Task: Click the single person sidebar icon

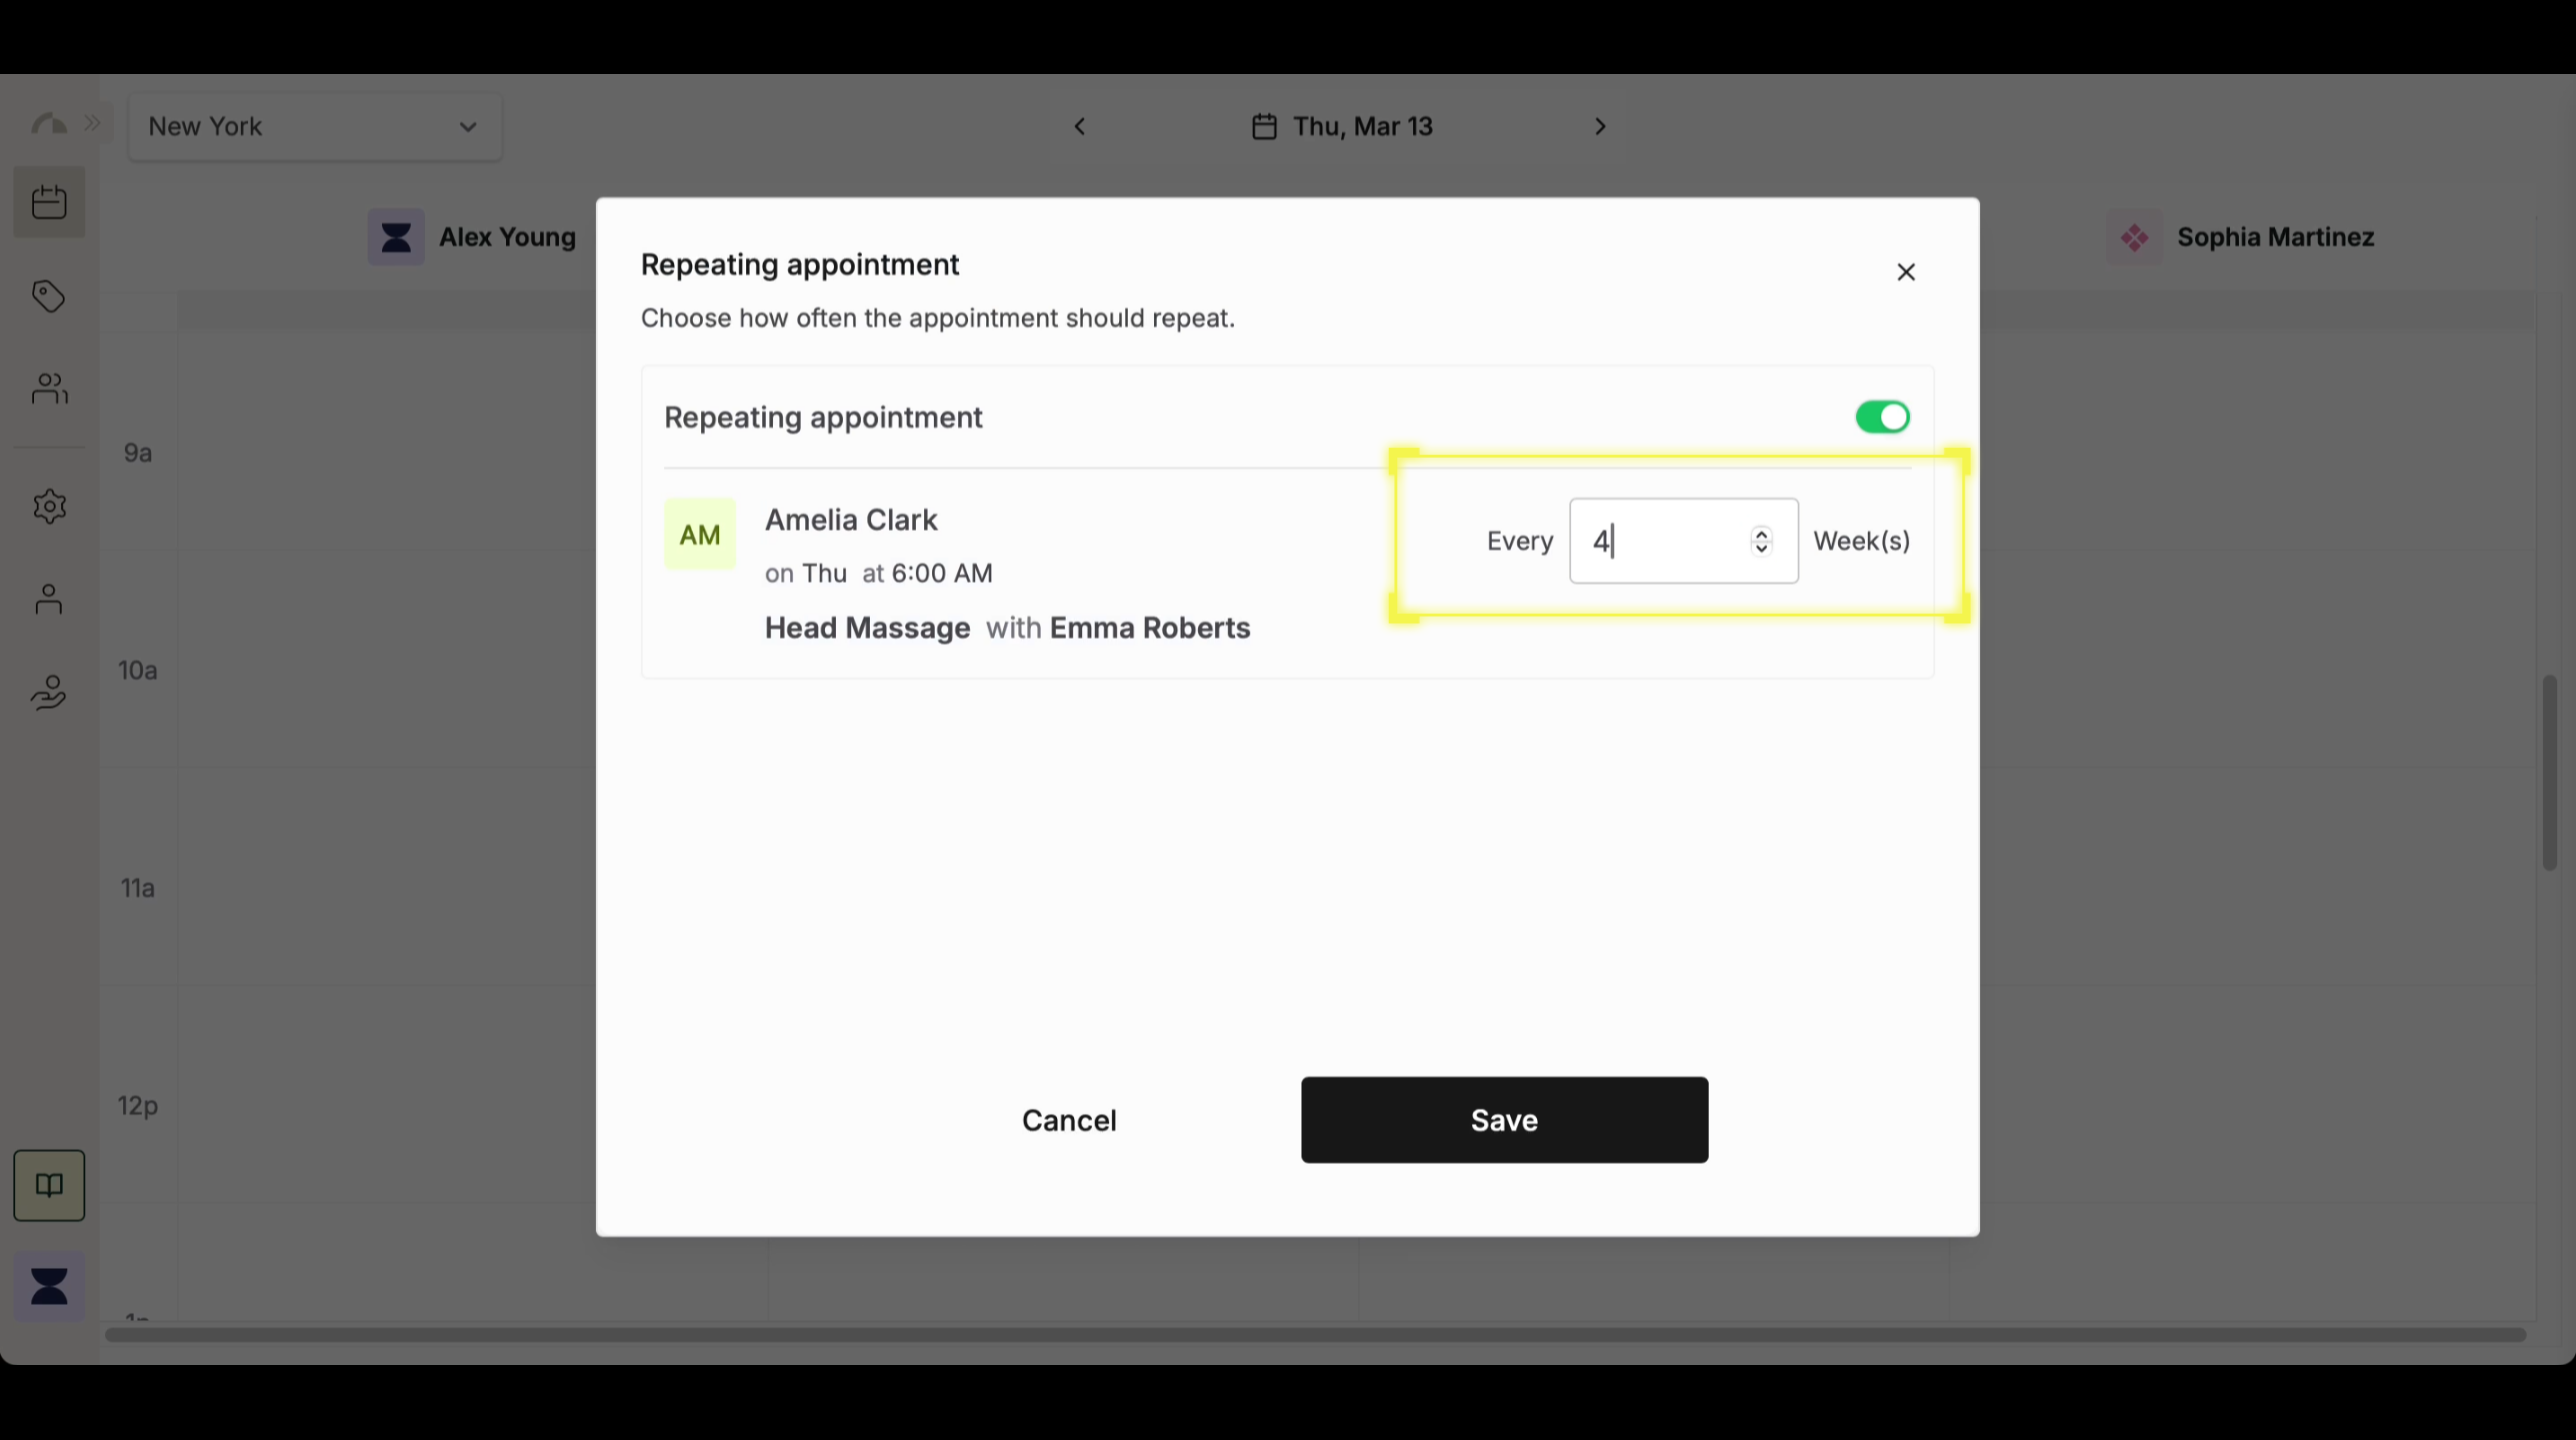Action: coord(48,599)
